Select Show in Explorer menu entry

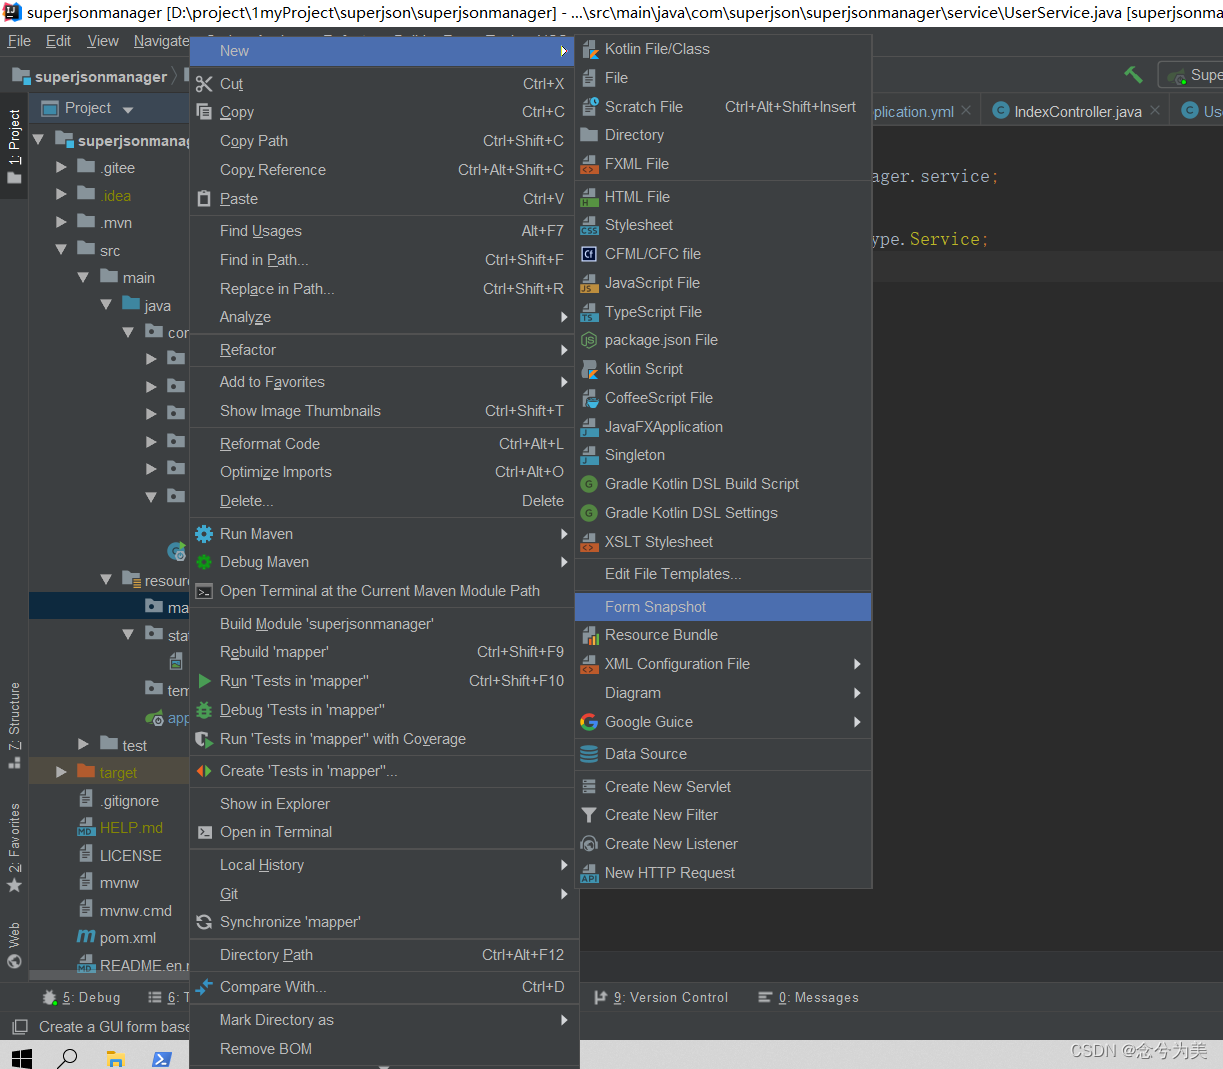pos(384,804)
